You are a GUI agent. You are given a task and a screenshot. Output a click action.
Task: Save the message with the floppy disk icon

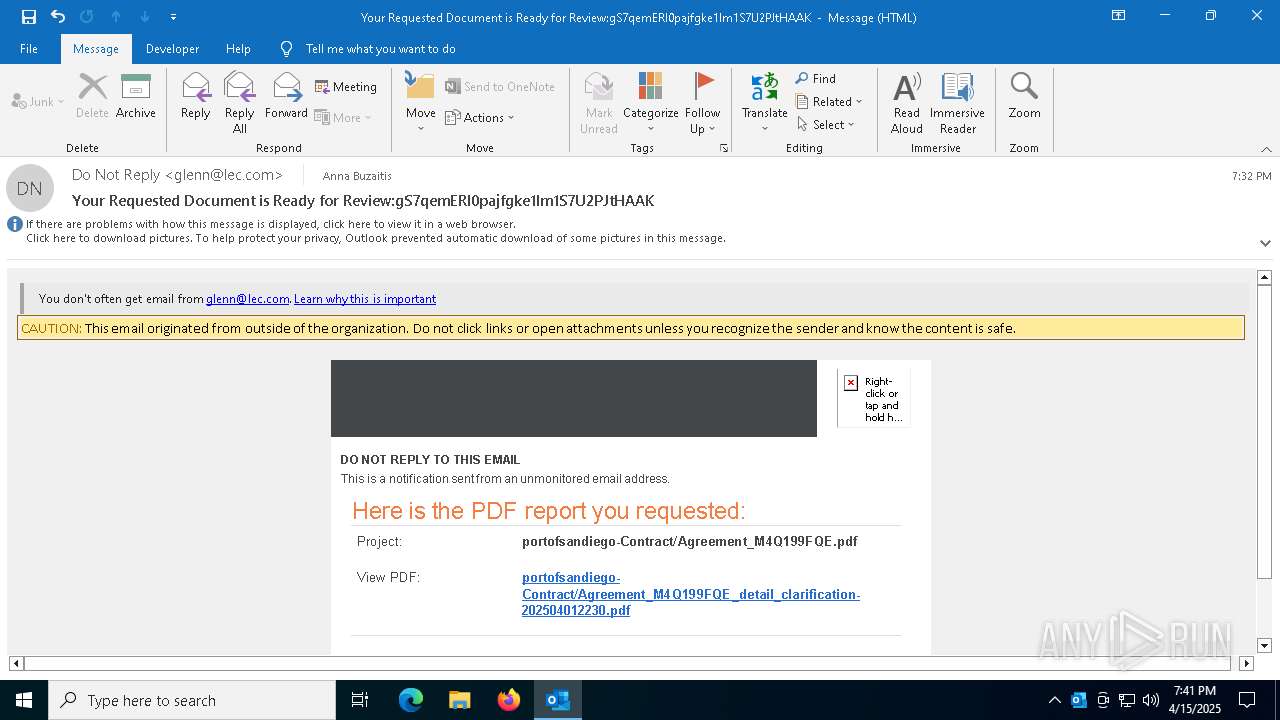(29, 16)
